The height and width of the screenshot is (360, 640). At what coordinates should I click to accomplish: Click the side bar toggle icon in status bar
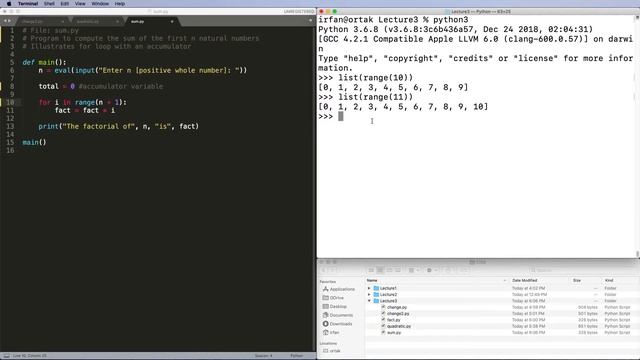[x=6, y=356]
